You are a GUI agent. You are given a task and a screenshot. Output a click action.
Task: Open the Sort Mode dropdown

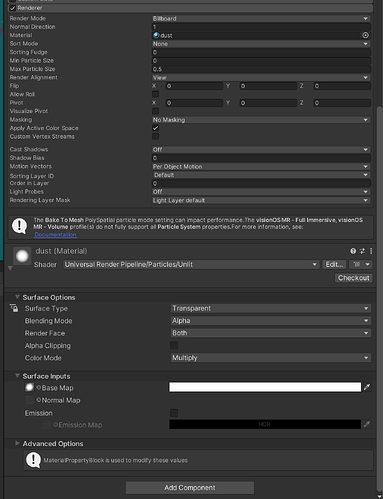click(261, 44)
